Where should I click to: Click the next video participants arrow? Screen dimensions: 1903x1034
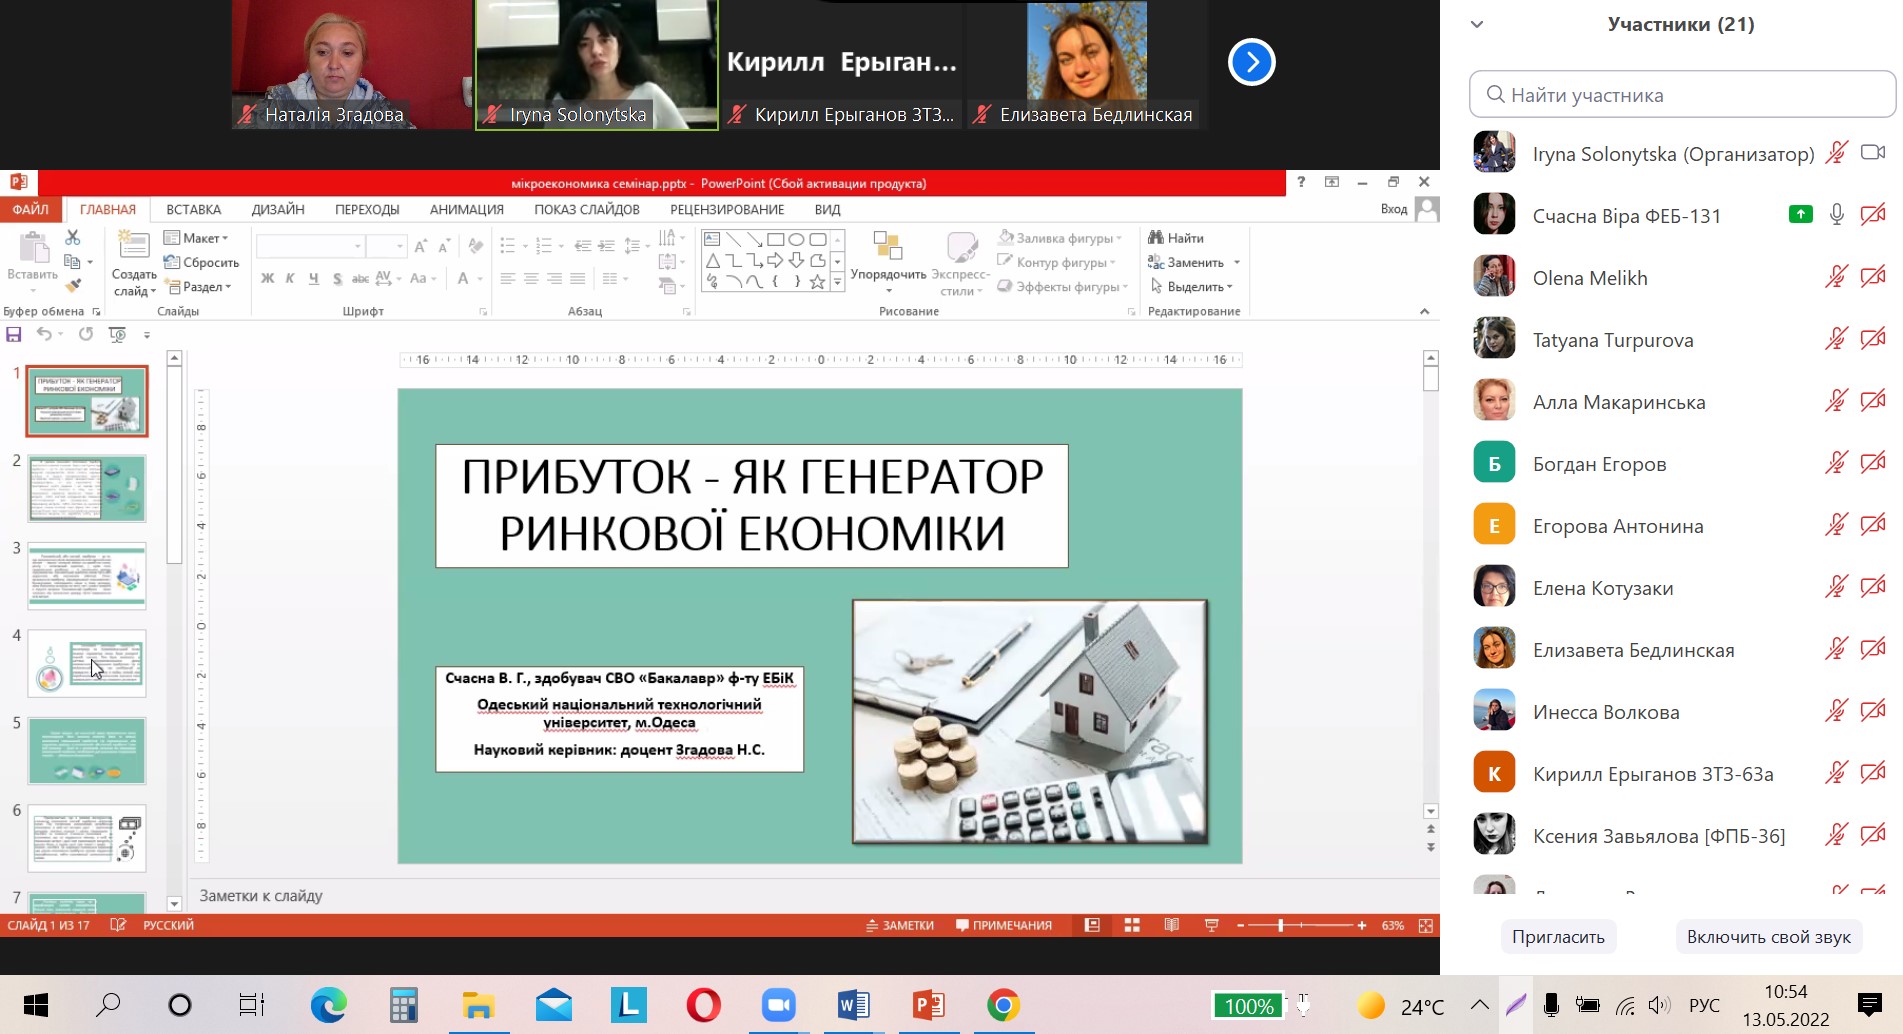point(1251,62)
